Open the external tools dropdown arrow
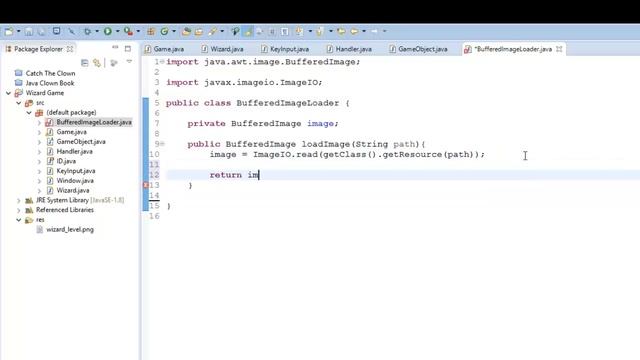 point(138,31)
